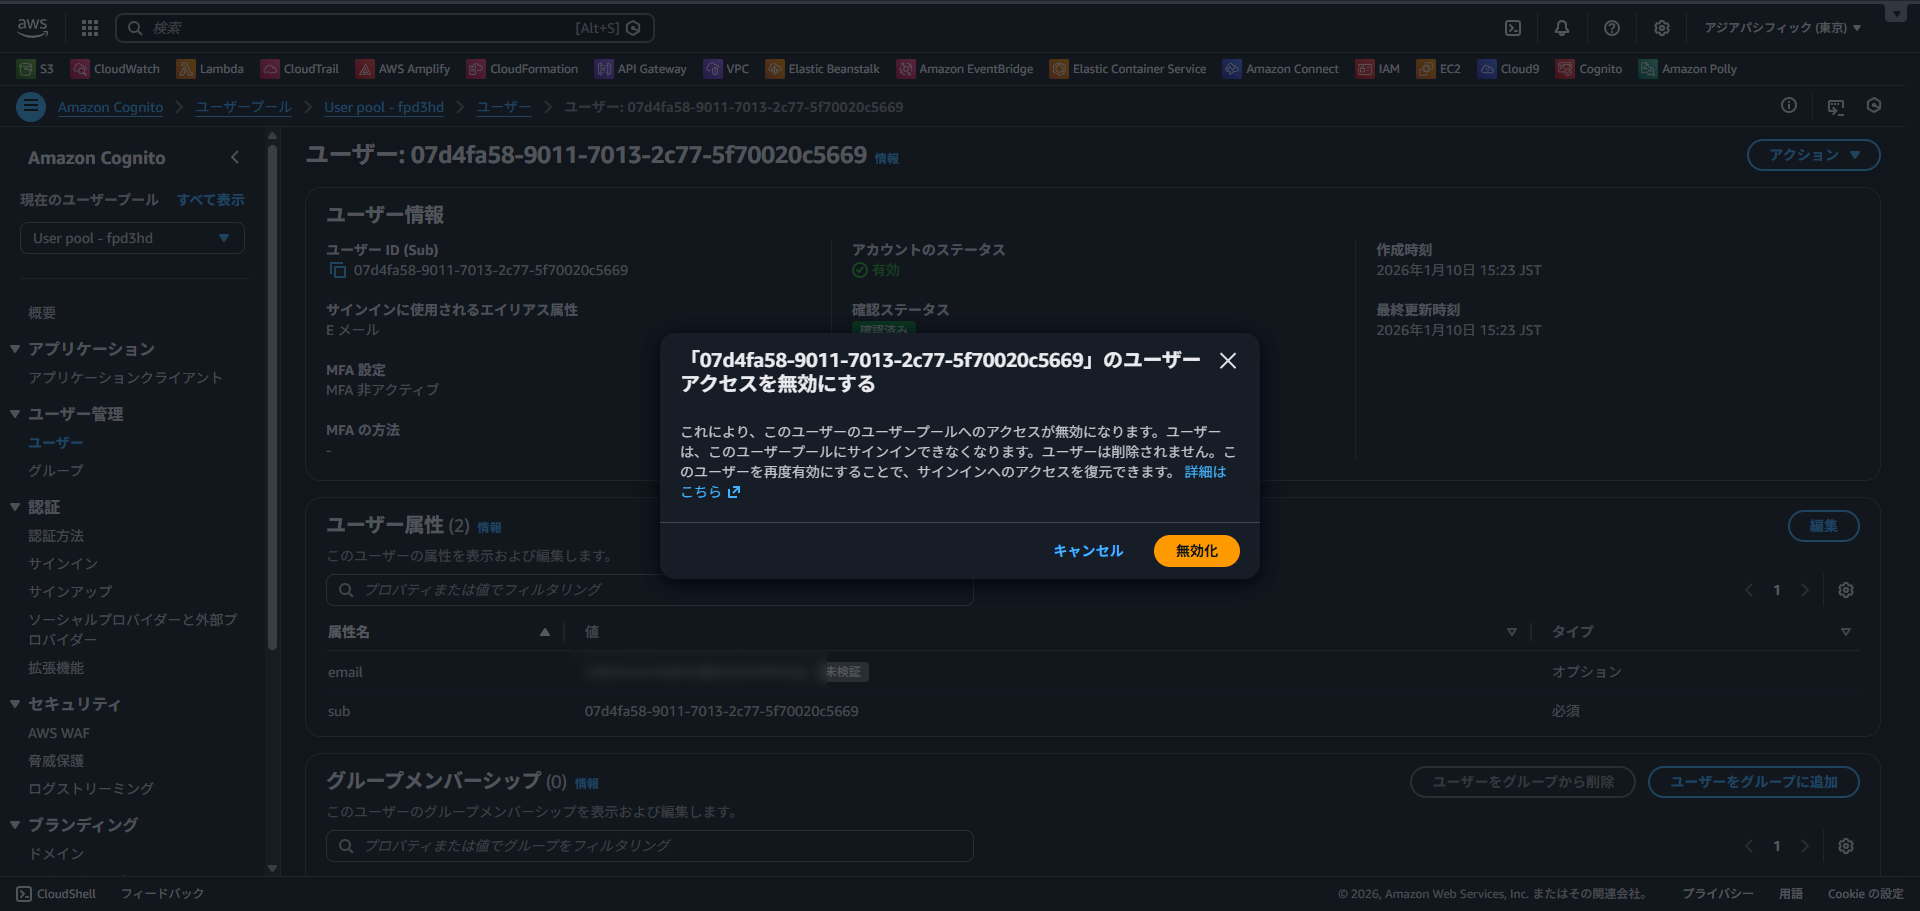Collapse the Amazon Cognito sidebar

(x=235, y=157)
